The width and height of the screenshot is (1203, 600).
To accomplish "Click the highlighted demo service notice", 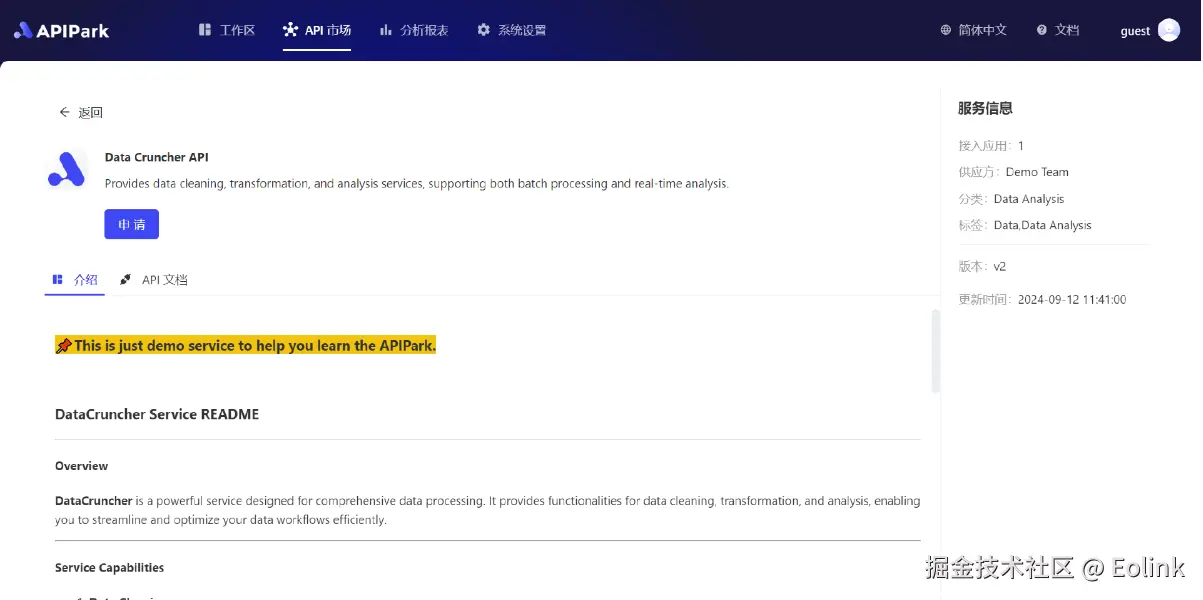I will coord(246,345).
